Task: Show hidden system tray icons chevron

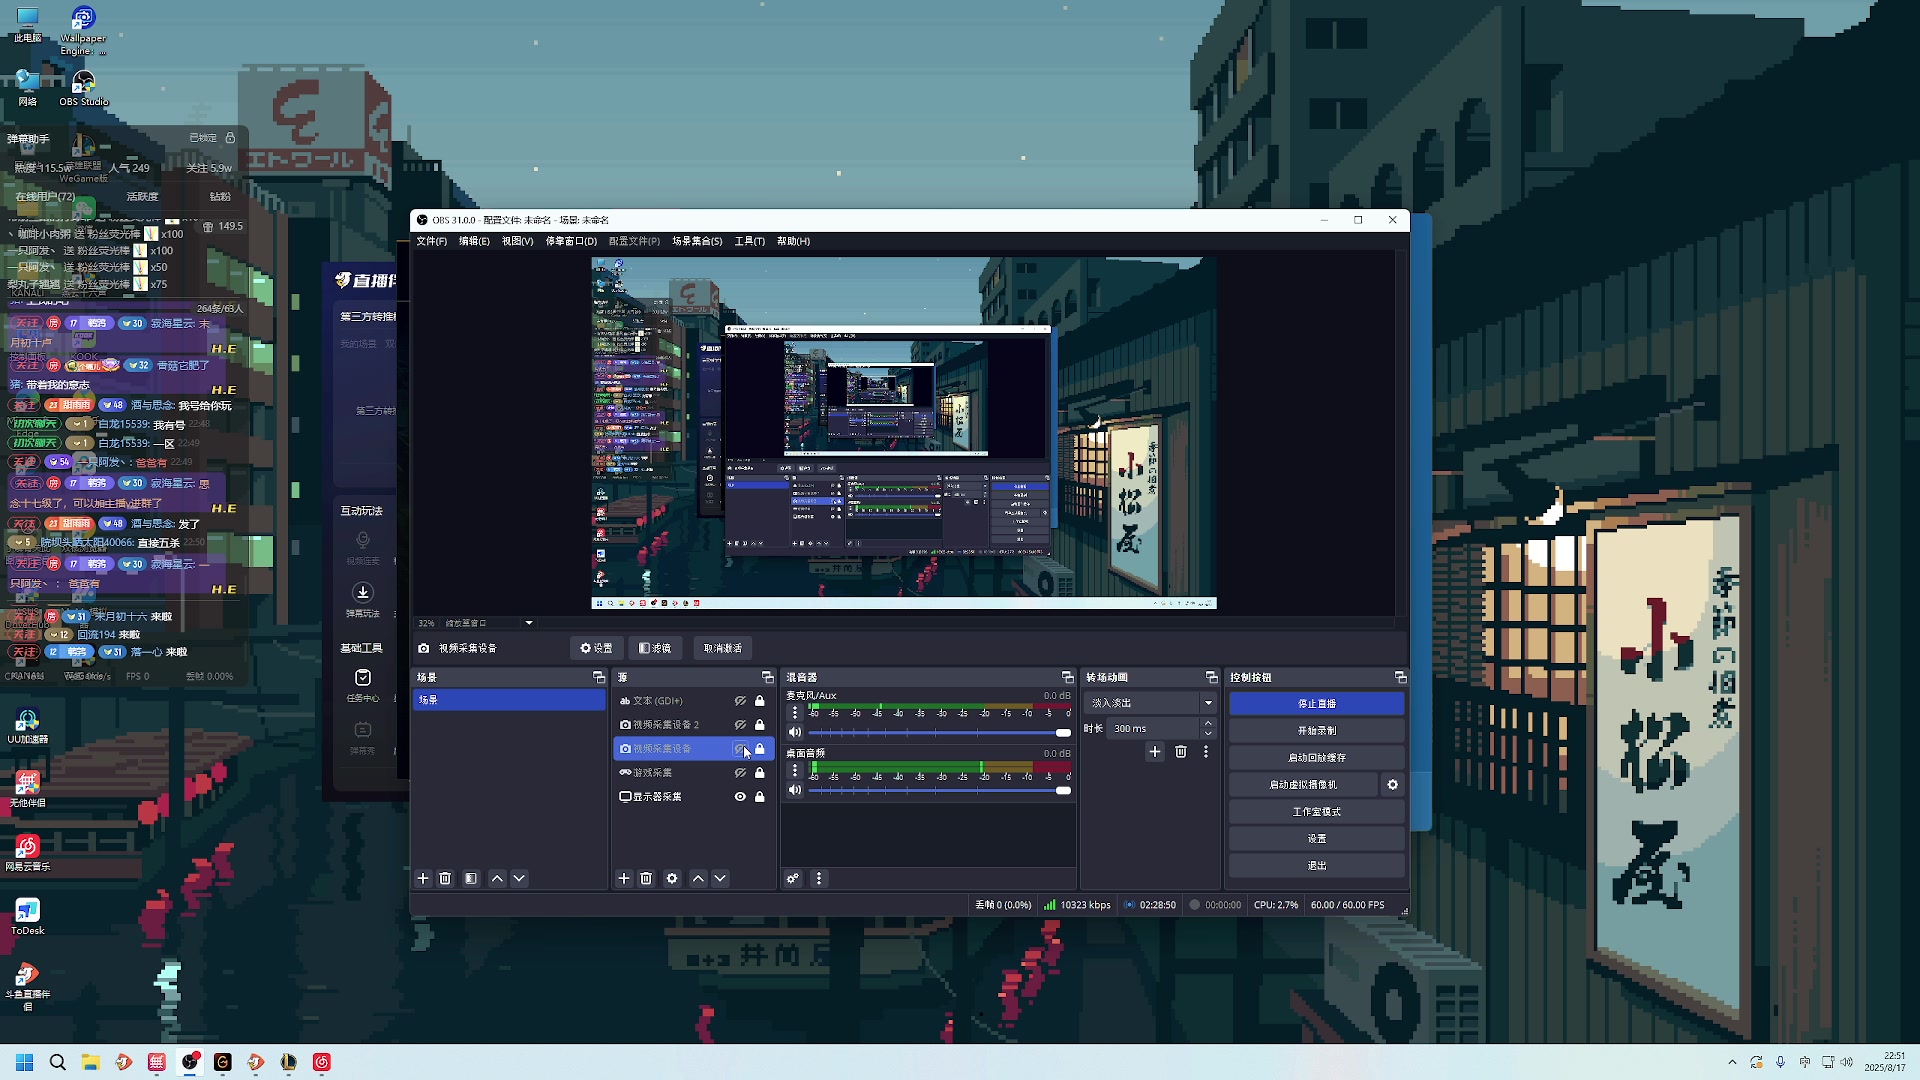Action: [x=1732, y=1062]
